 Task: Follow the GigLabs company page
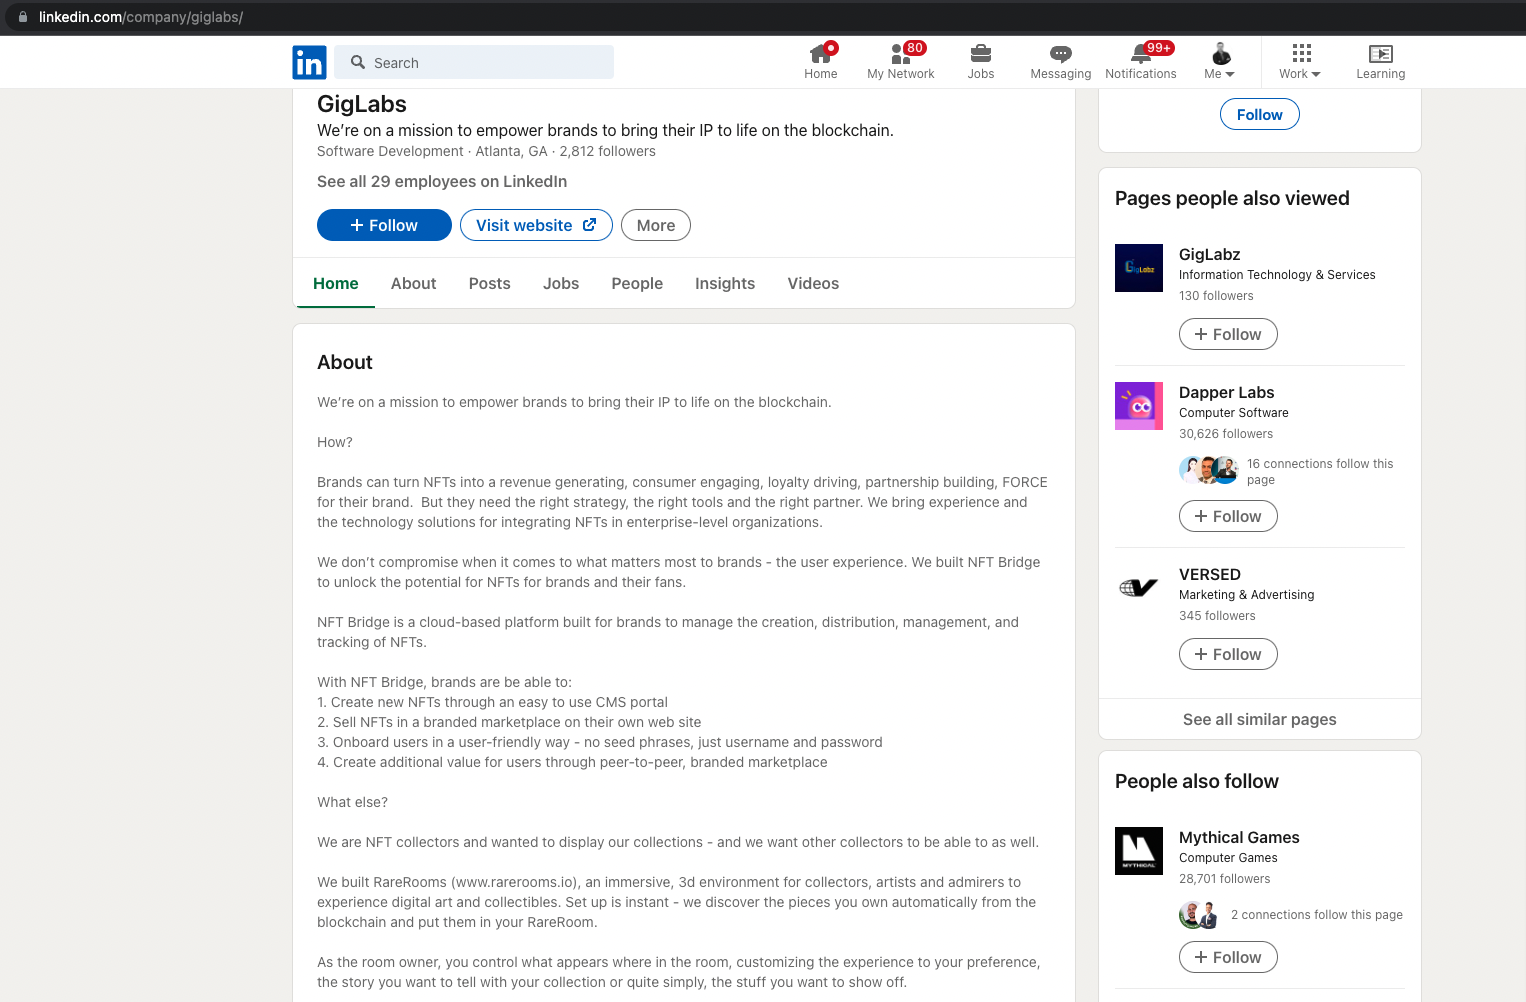pyautogui.click(x=384, y=225)
